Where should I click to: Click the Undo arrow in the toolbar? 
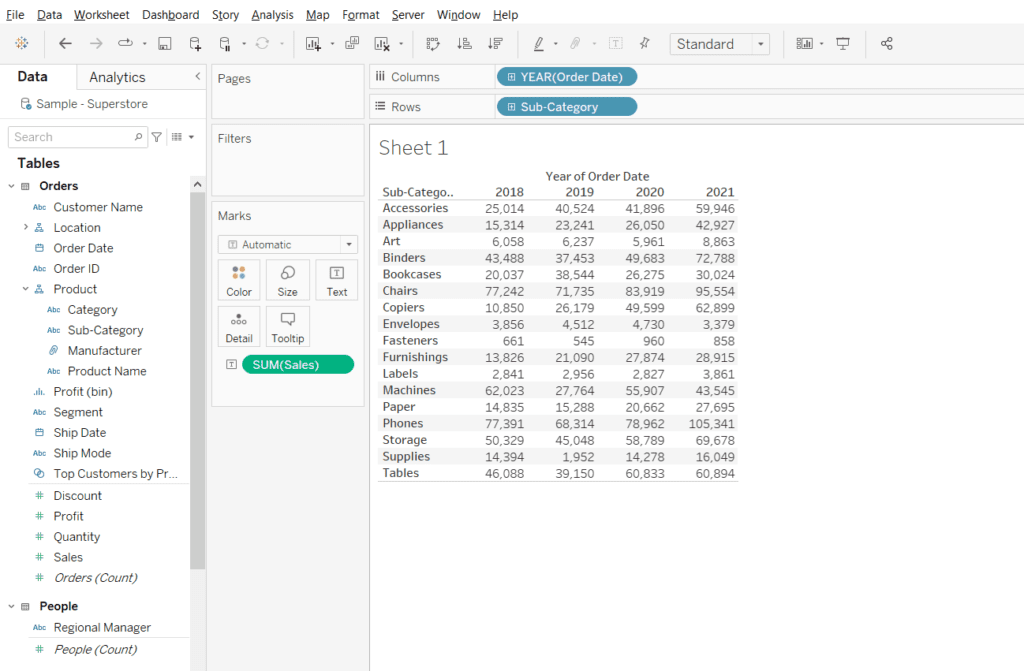[66, 44]
